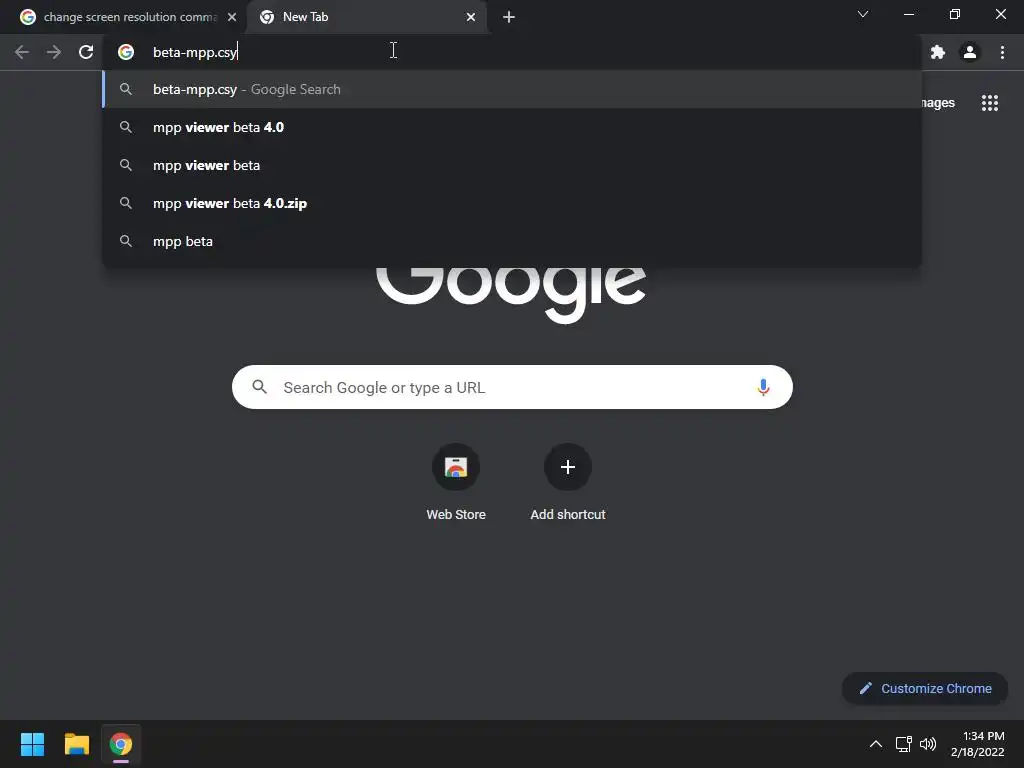Choose the mpp viewer beta 4.0 suggestion

pos(512,127)
